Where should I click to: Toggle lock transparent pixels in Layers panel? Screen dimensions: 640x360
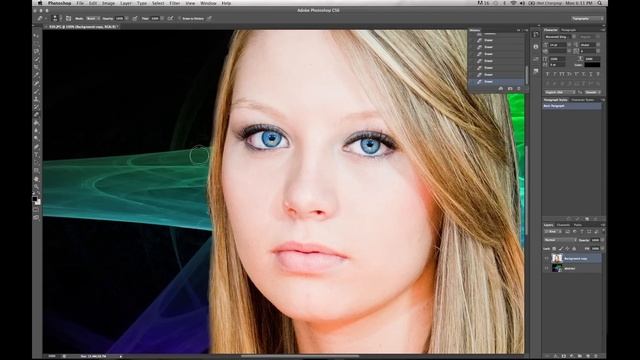click(554, 249)
